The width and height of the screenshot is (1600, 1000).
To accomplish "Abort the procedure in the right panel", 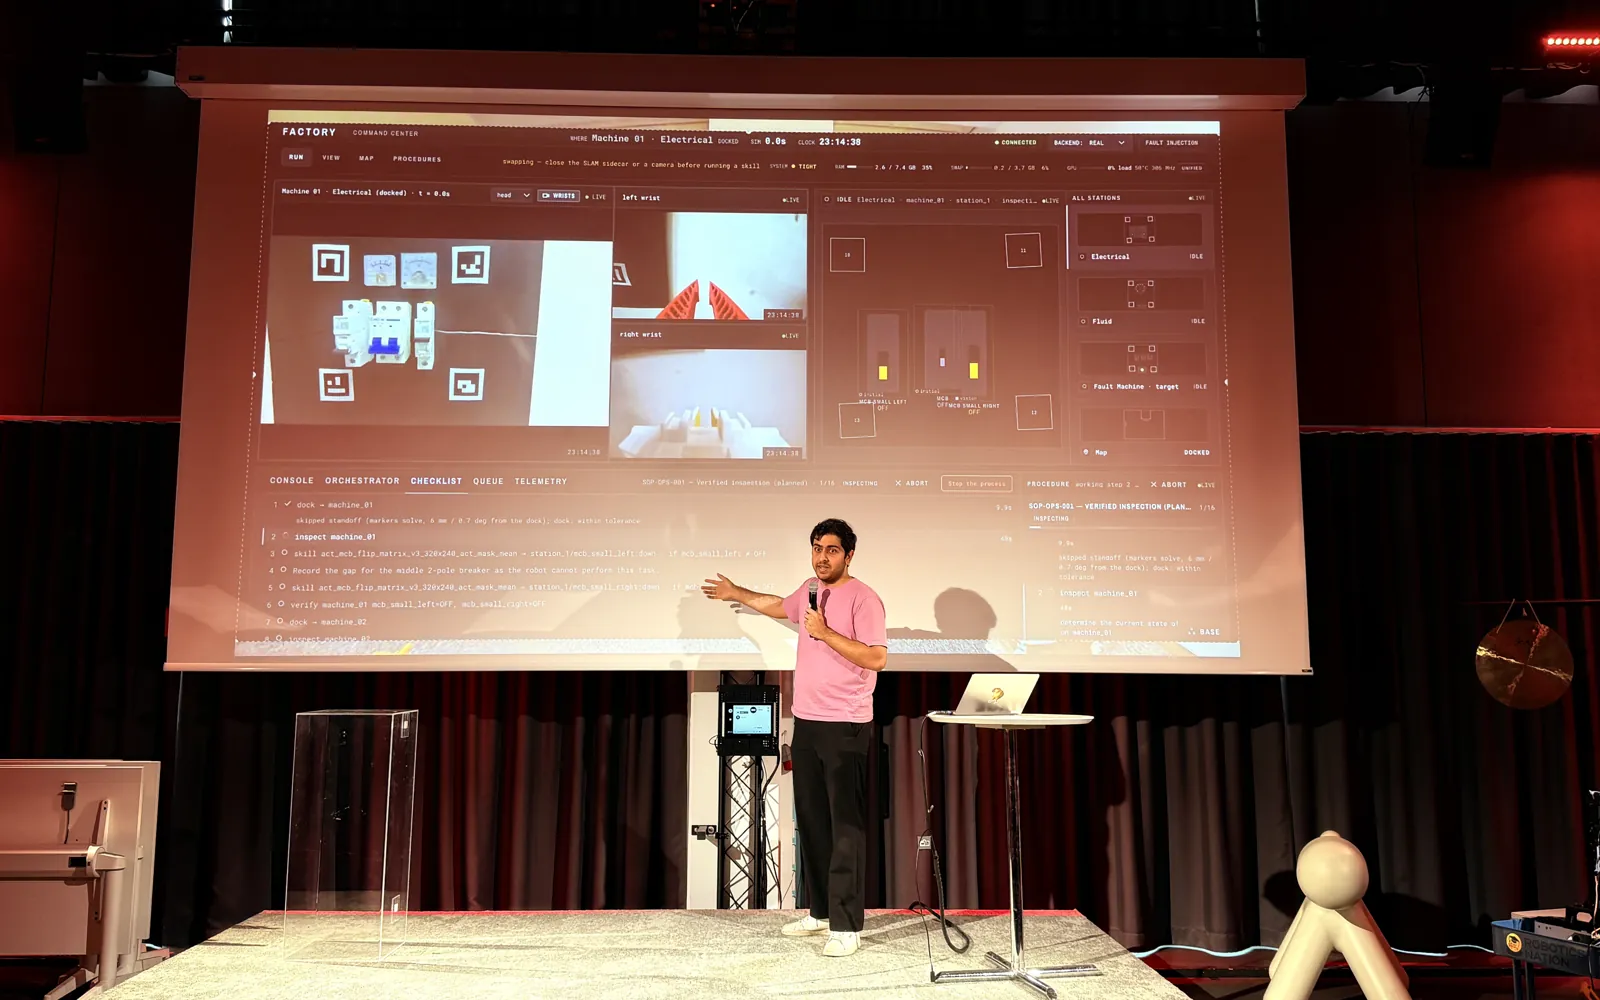I will point(1168,485).
